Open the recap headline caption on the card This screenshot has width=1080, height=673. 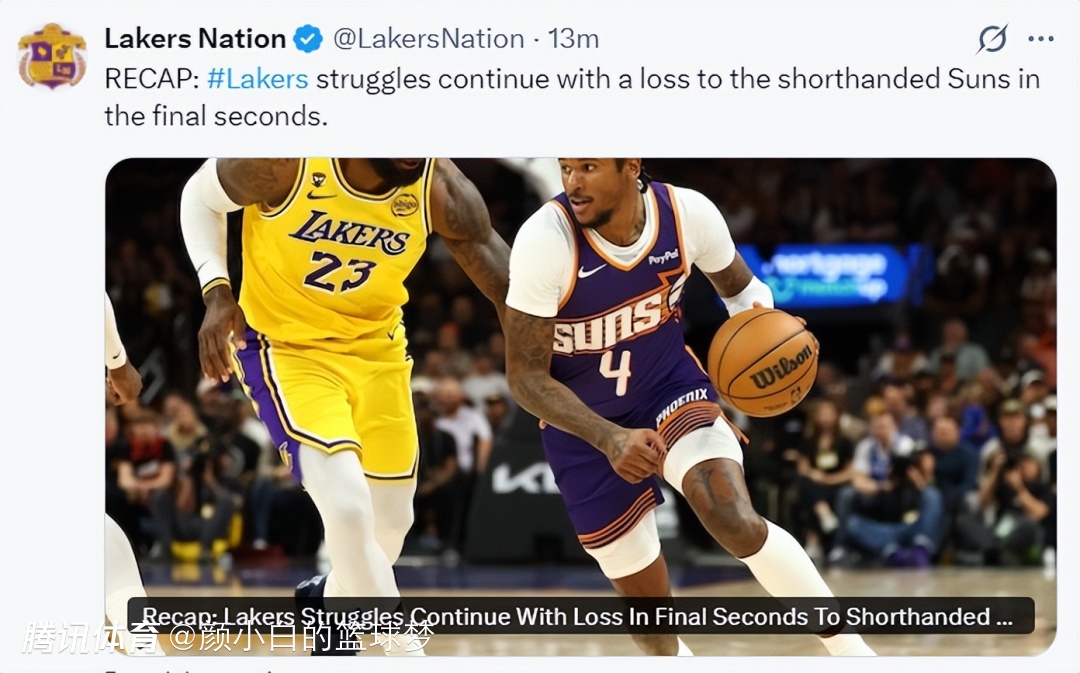coord(580,616)
